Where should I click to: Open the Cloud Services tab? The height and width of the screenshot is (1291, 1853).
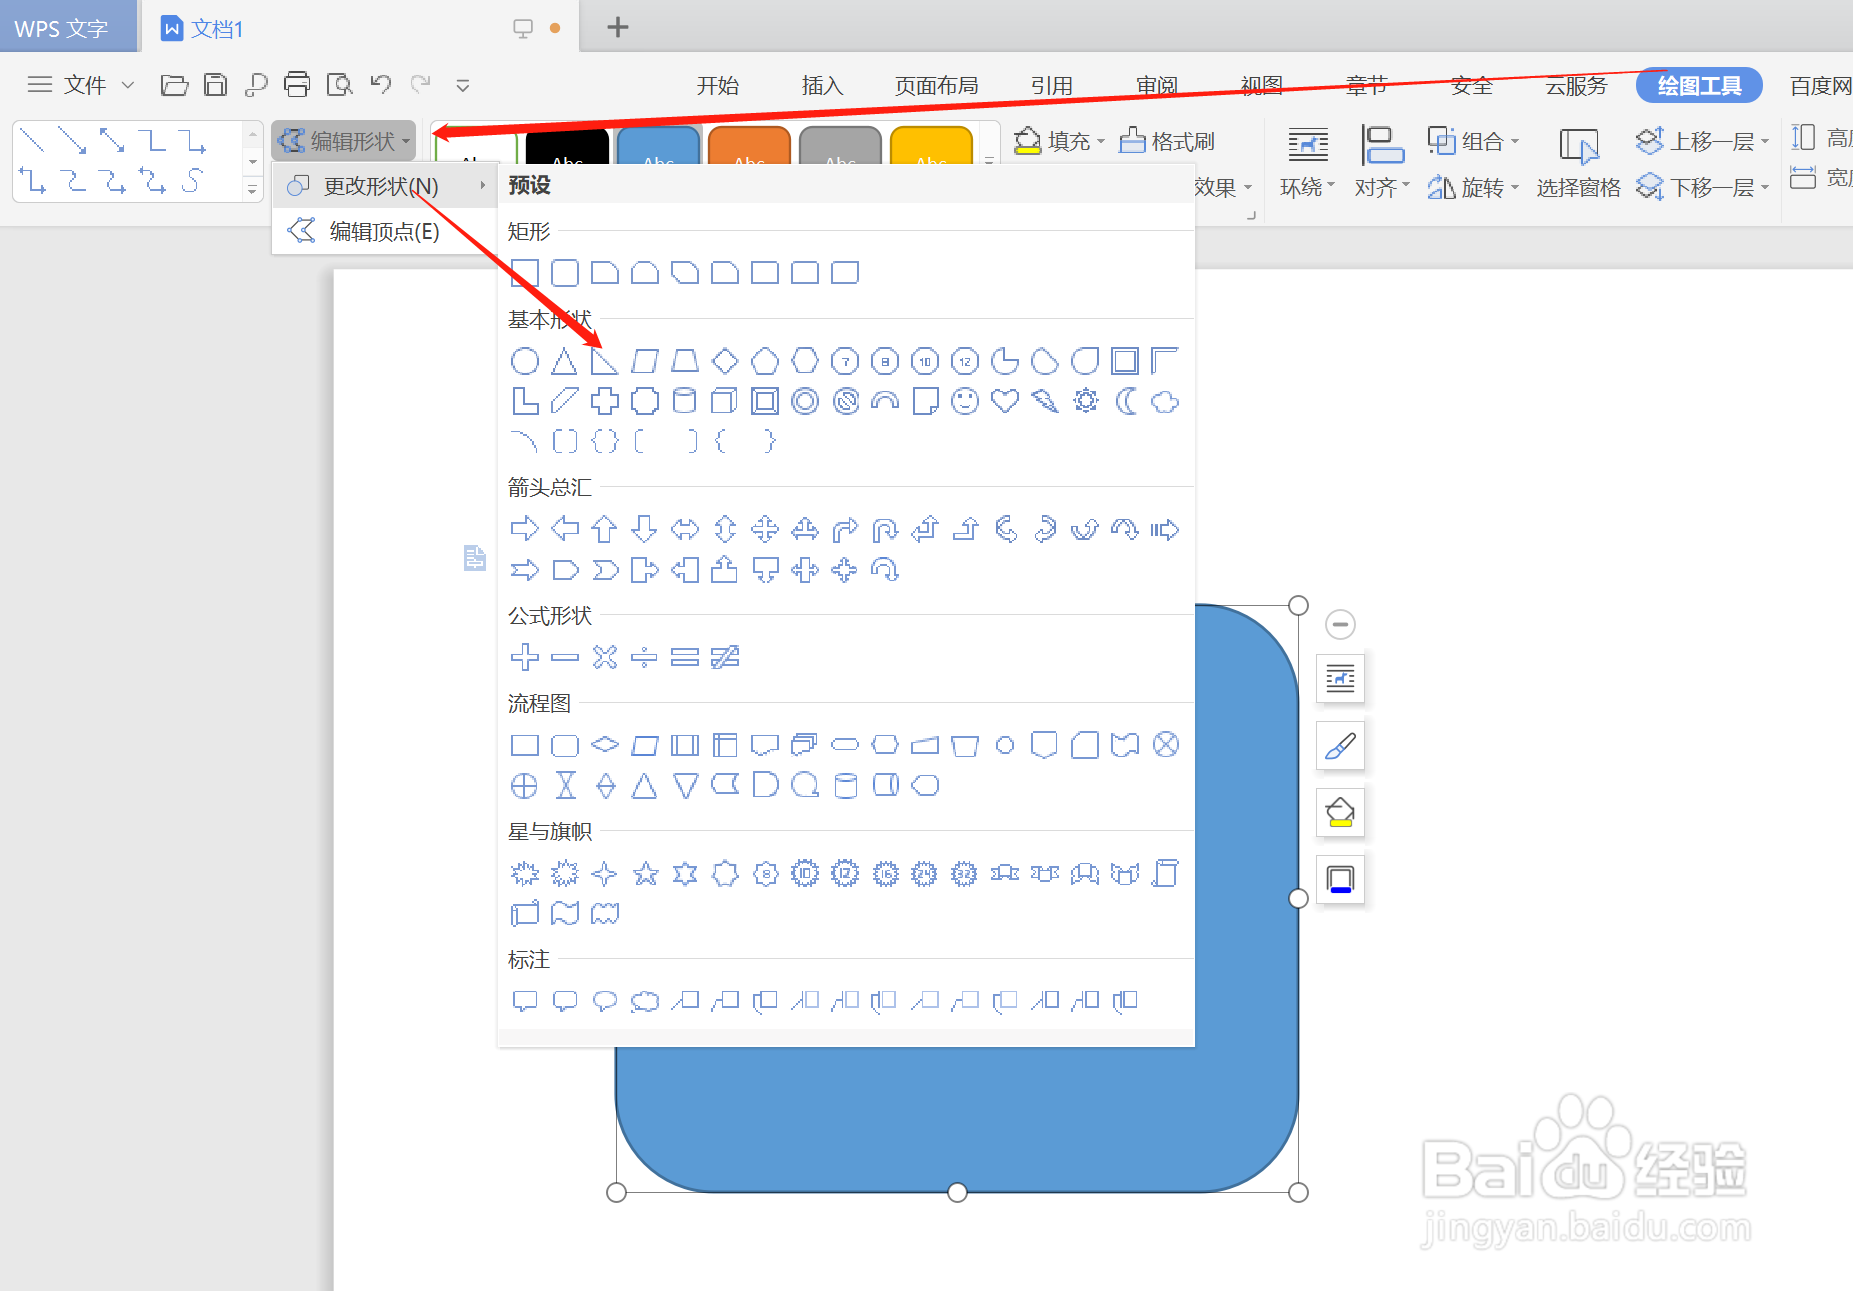click(1576, 86)
